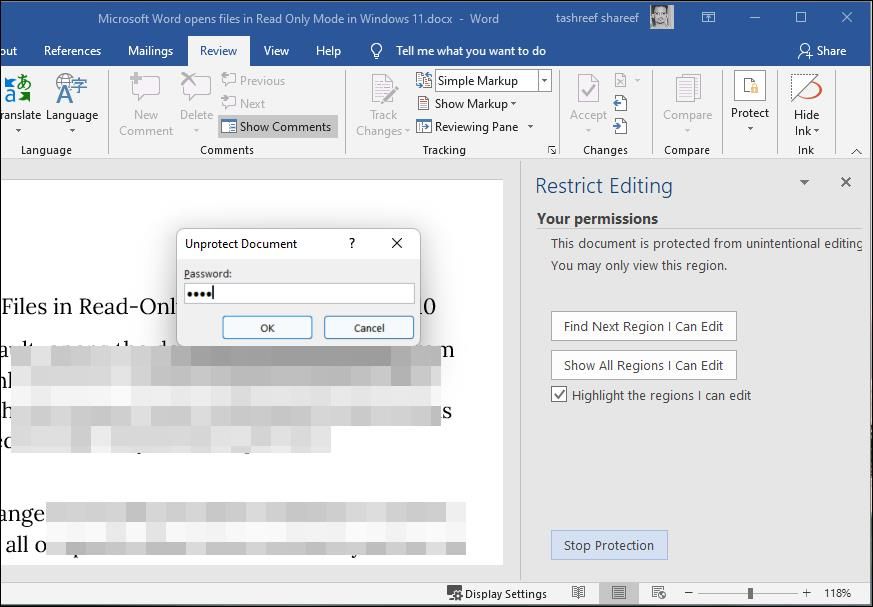Open the Show Markup dropdown

coord(466,104)
